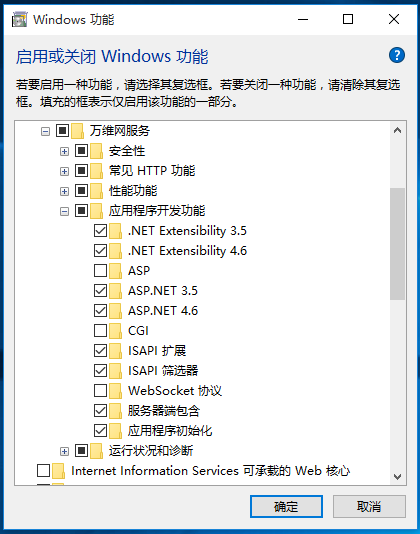This screenshot has width=420, height=534.
Task: Collapse the 应用程序开发功能 node
Action: 64,211
